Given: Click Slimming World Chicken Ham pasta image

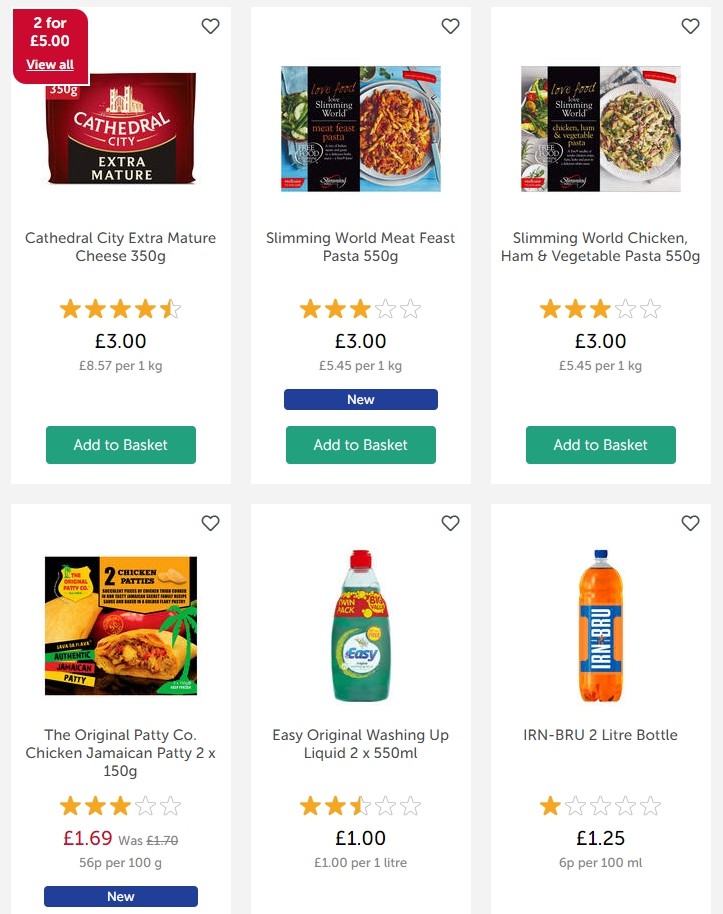Looking at the screenshot, I should tap(601, 129).
